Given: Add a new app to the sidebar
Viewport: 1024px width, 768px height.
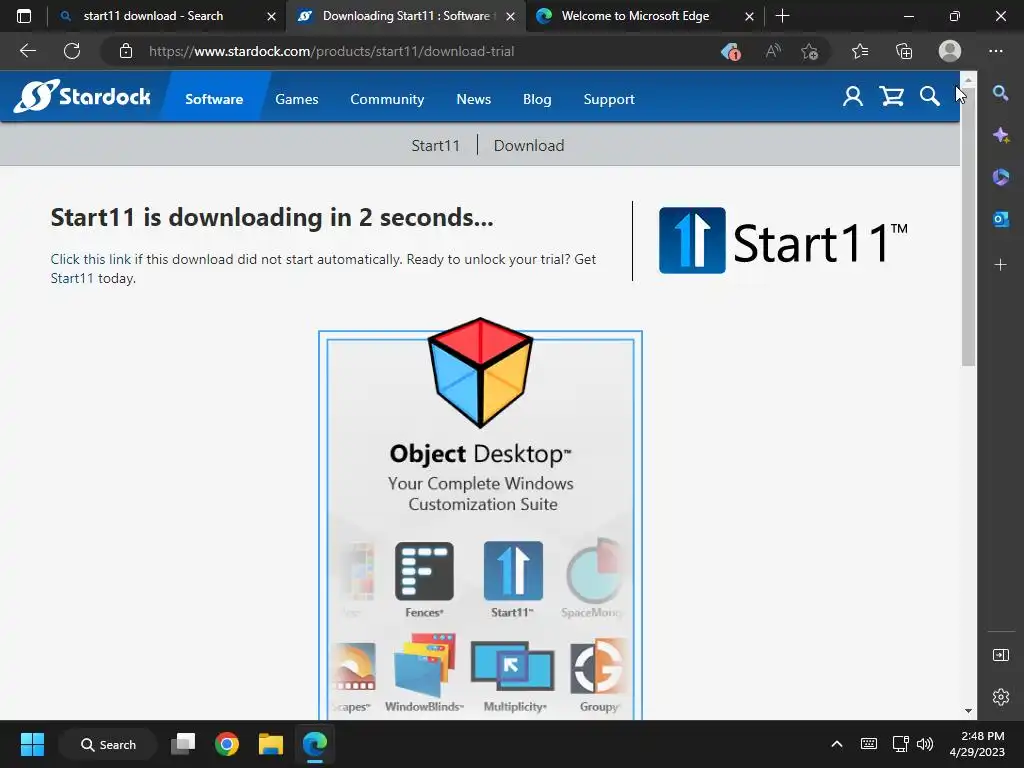Looking at the screenshot, I should point(1000,264).
